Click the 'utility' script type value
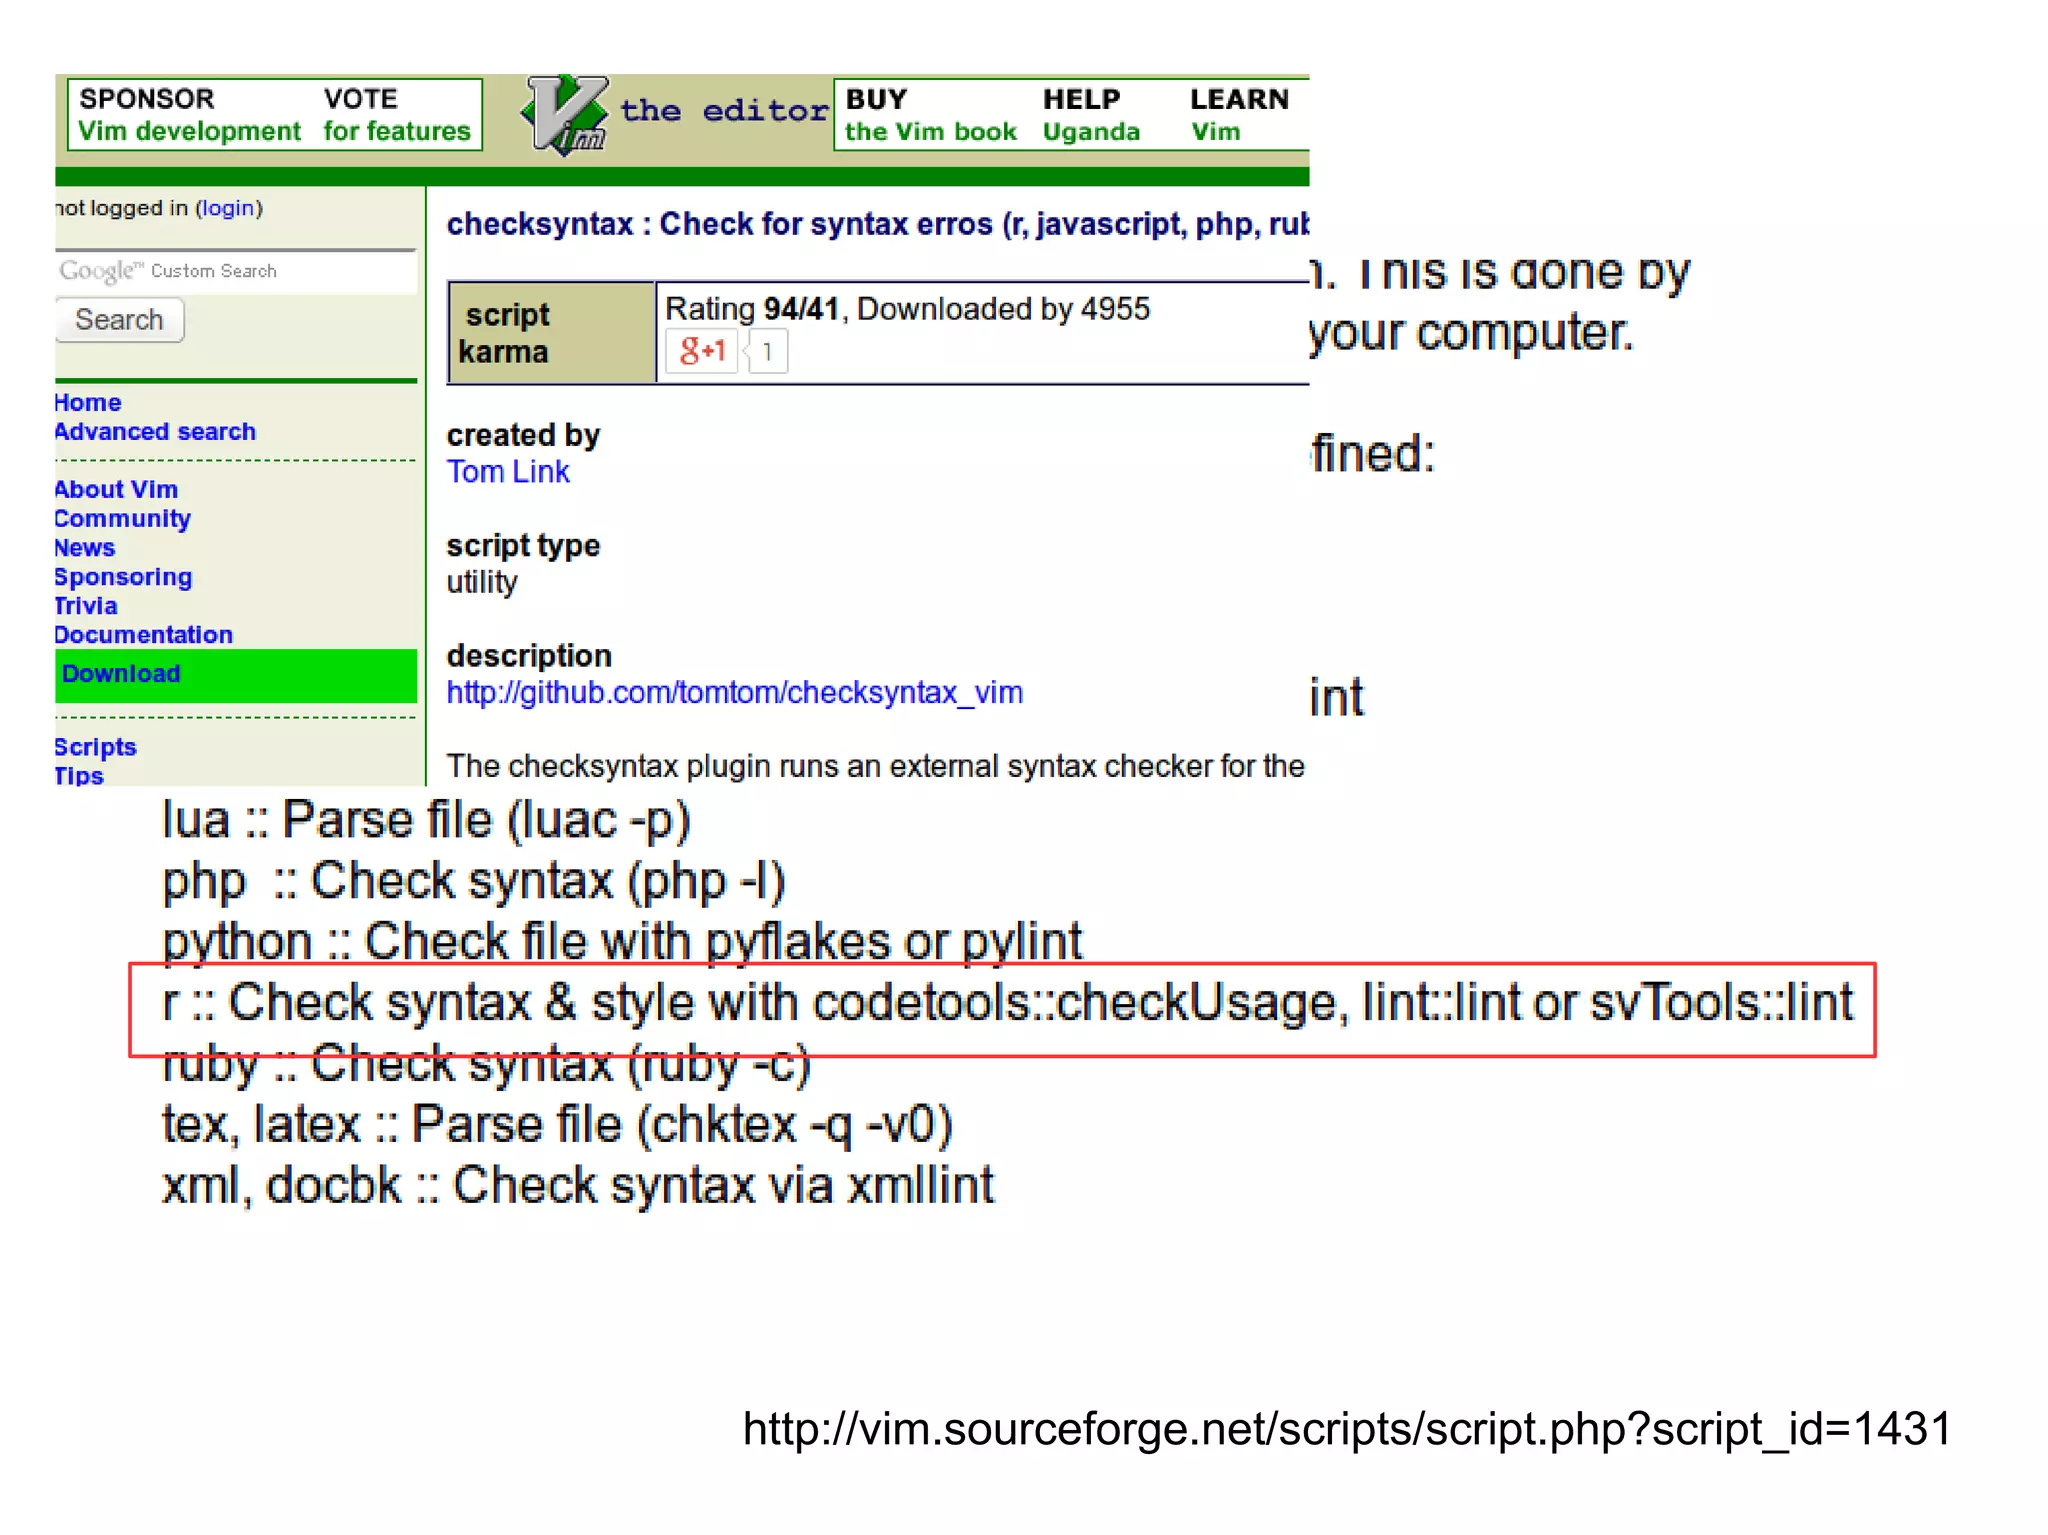Image resolution: width=2048 pixels, height=1535 pixels. pyautogui.click(x=482, y=582)
